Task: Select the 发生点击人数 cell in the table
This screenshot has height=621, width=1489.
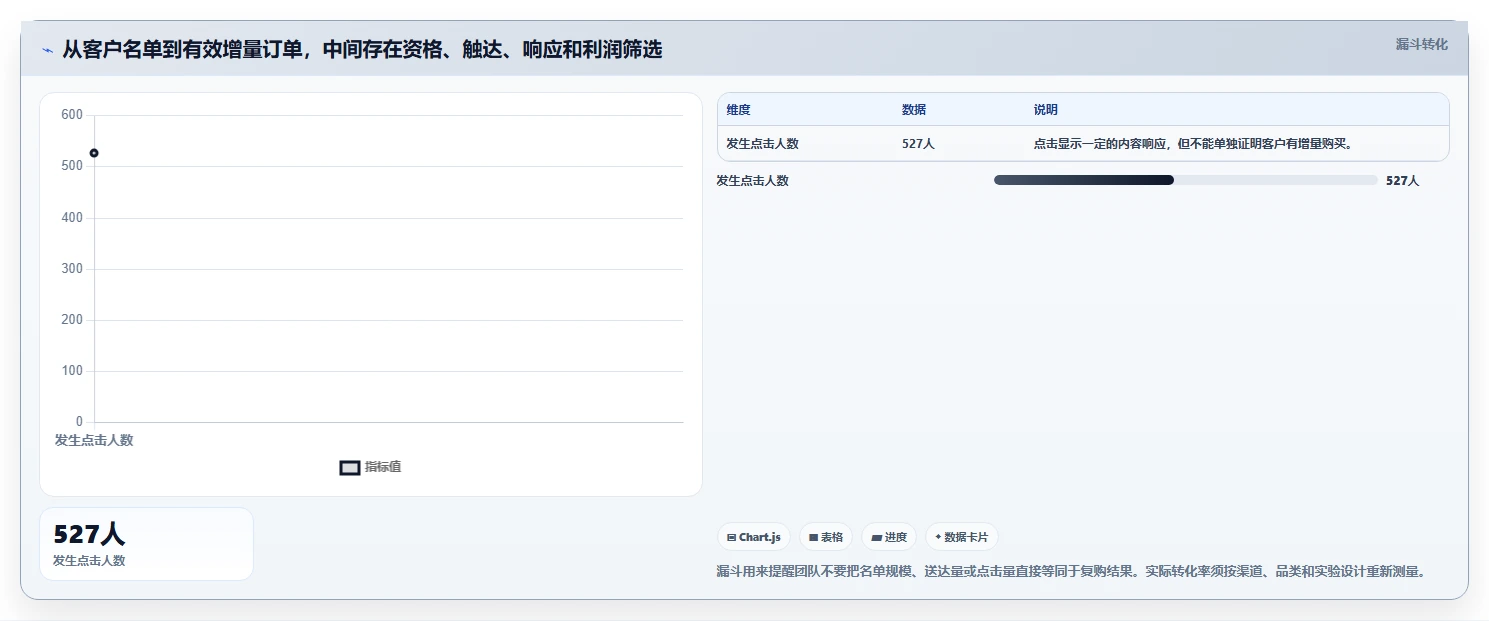Action: [x=763, y=144]
